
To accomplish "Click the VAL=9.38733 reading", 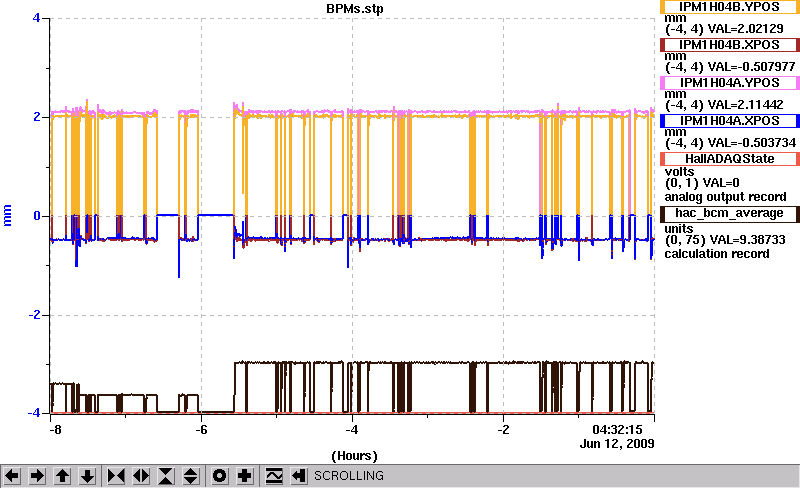I will [745, 240].
